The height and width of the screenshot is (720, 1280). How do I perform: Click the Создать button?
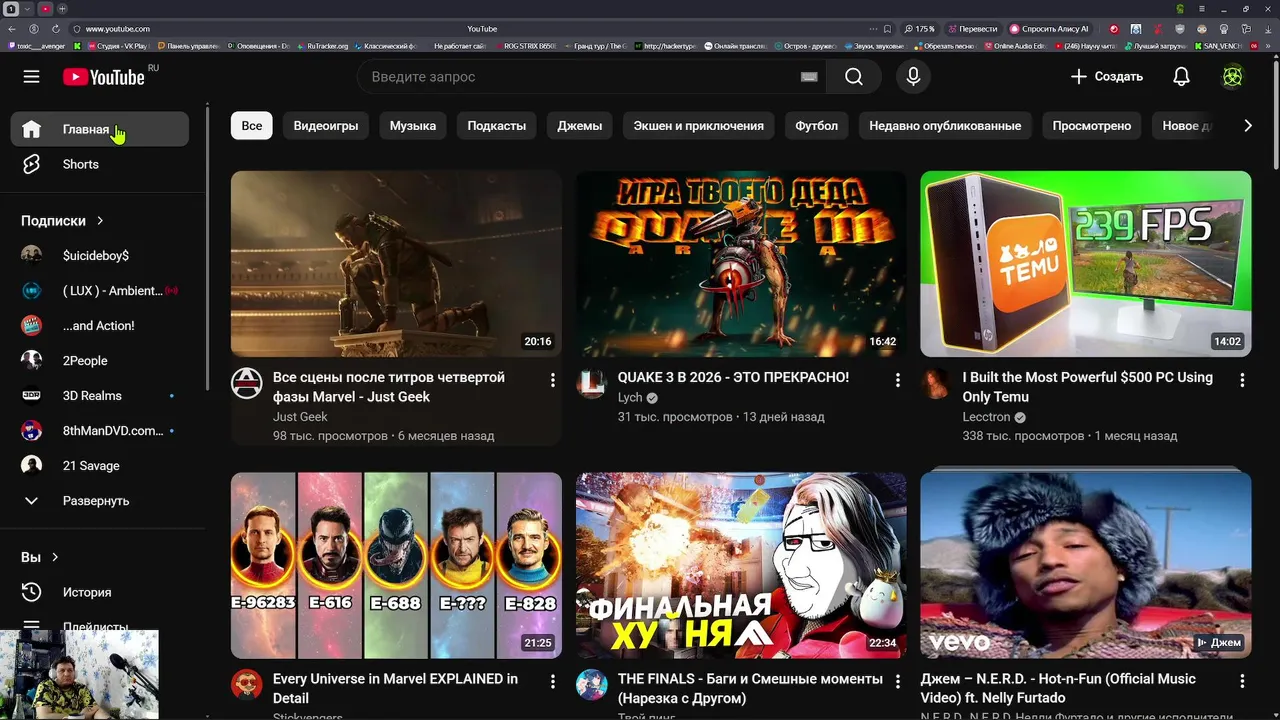pos(1106,77)
